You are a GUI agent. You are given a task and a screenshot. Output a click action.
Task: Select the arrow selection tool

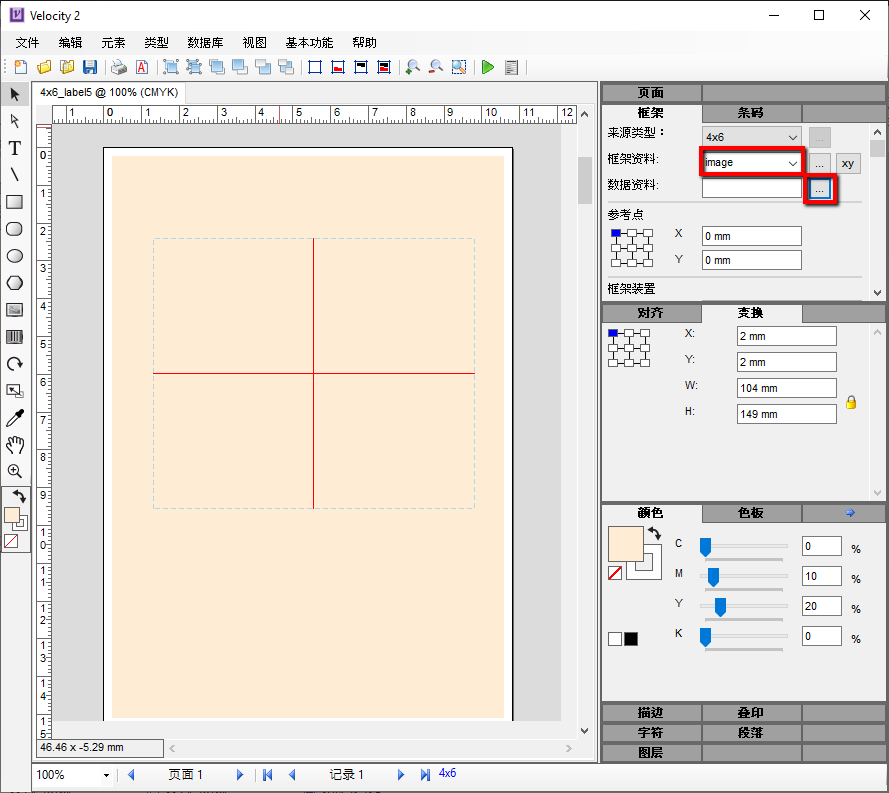tap(15, 94)
